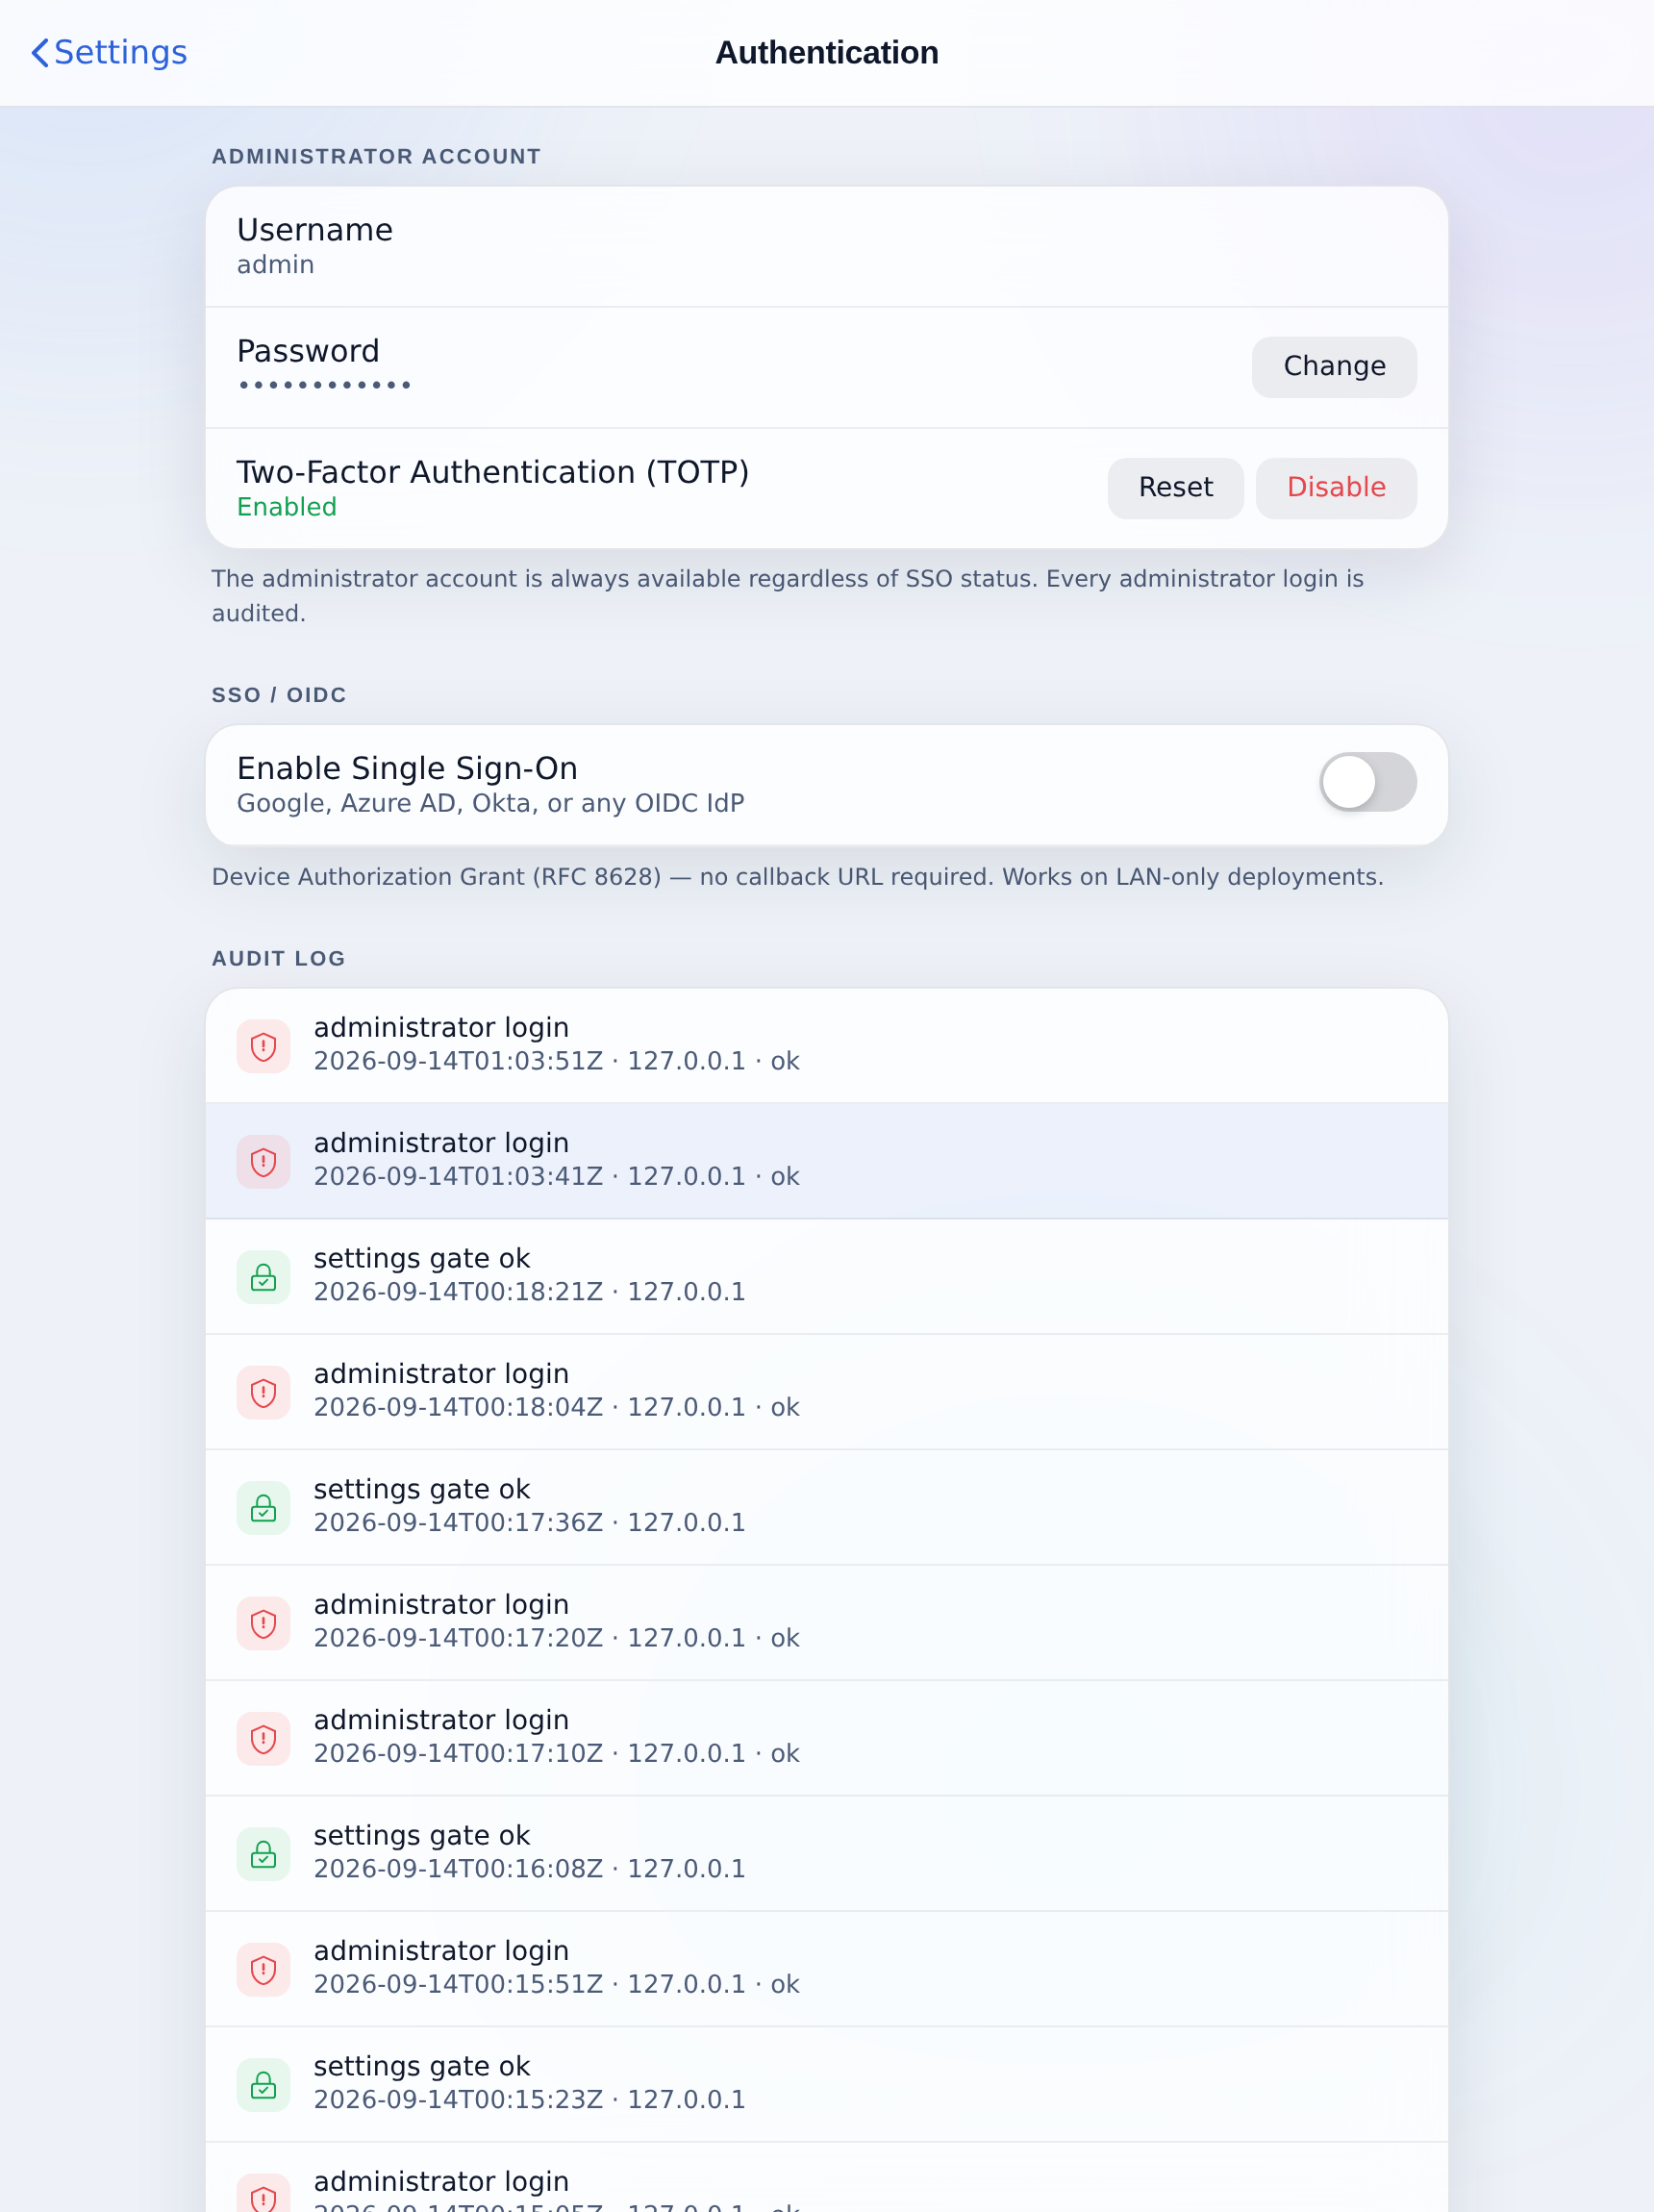
Task: Open settings gate ok entry 00:16:08Z
Action: tap(826, 1854)
